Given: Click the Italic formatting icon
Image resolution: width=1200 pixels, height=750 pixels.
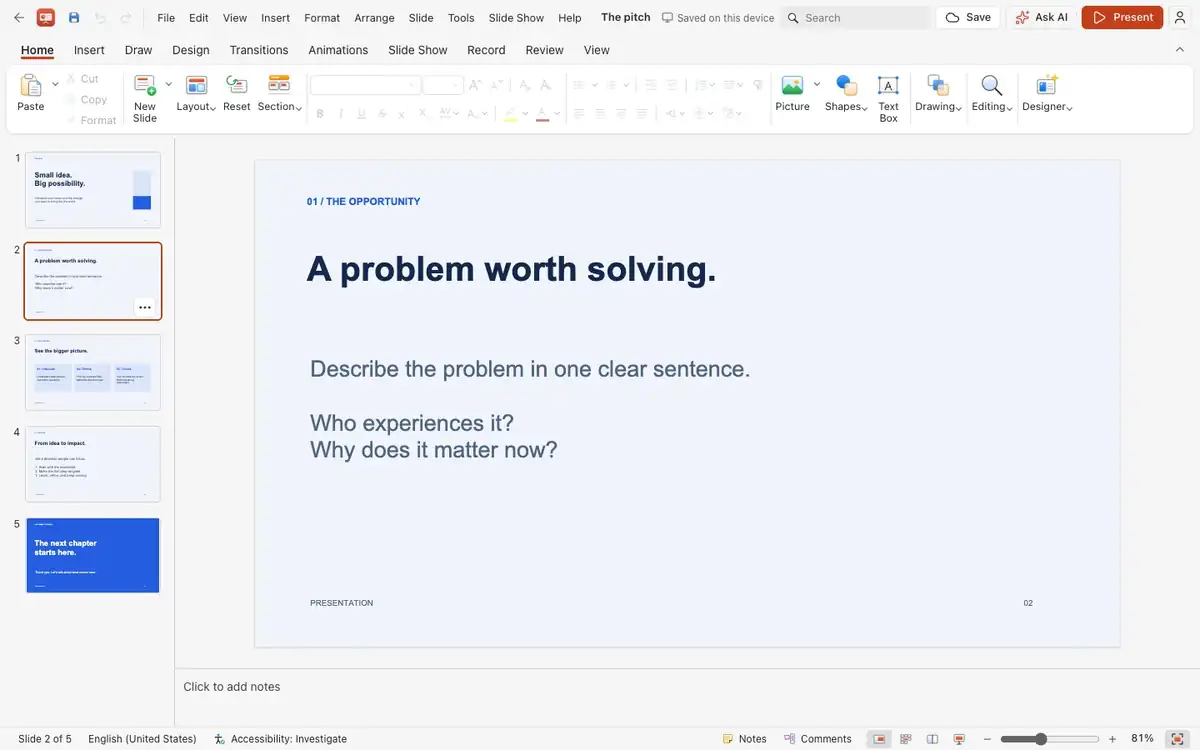Looking at the screenshot, I should pyautogui.click(x=342, y=114).
